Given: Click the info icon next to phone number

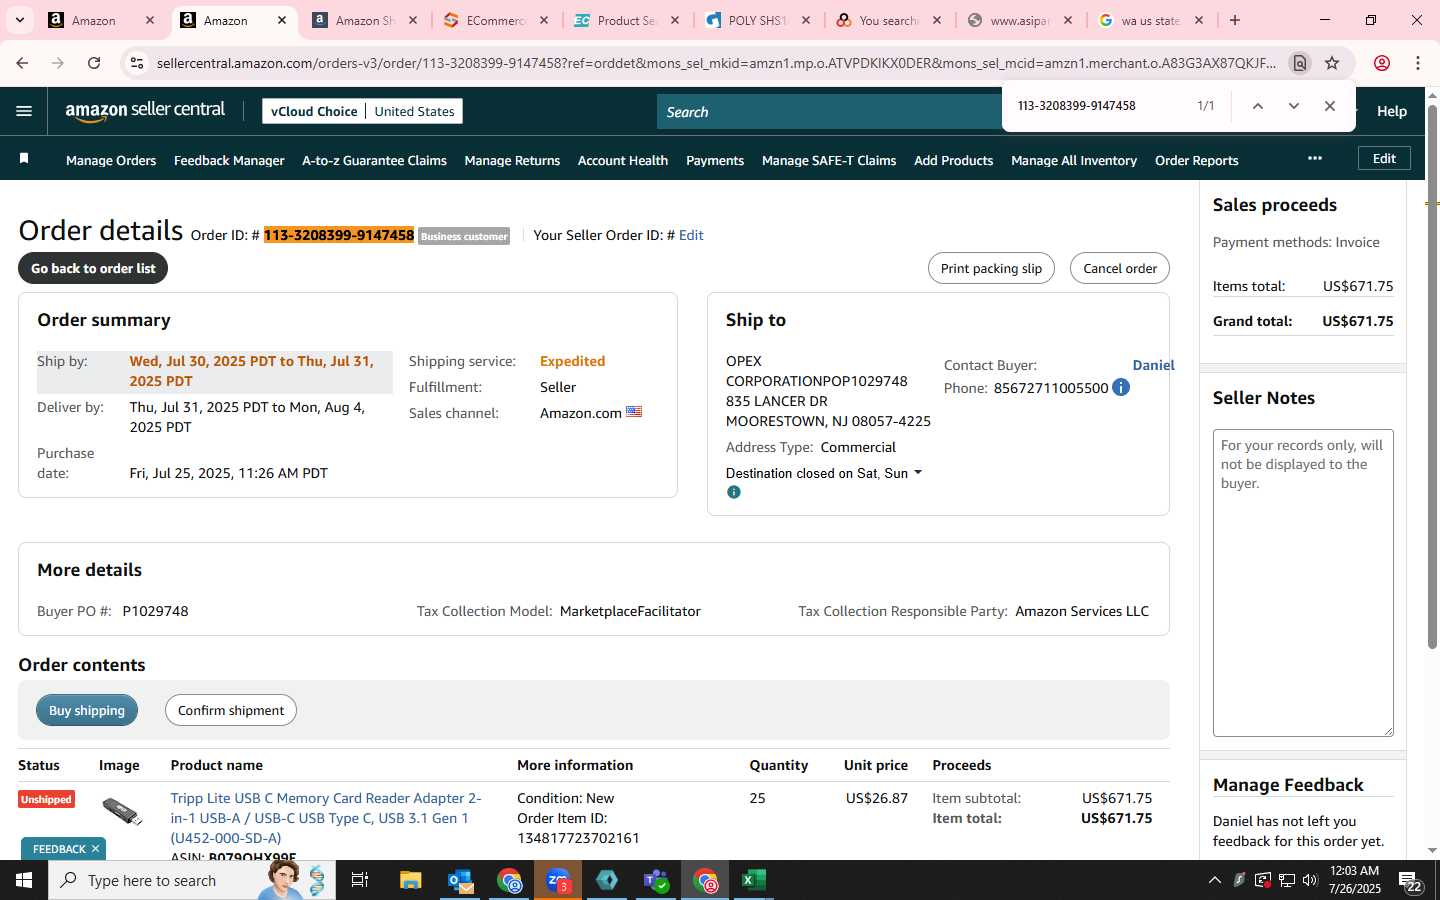Looking at the screenshot, I should tap(1121, 387).
